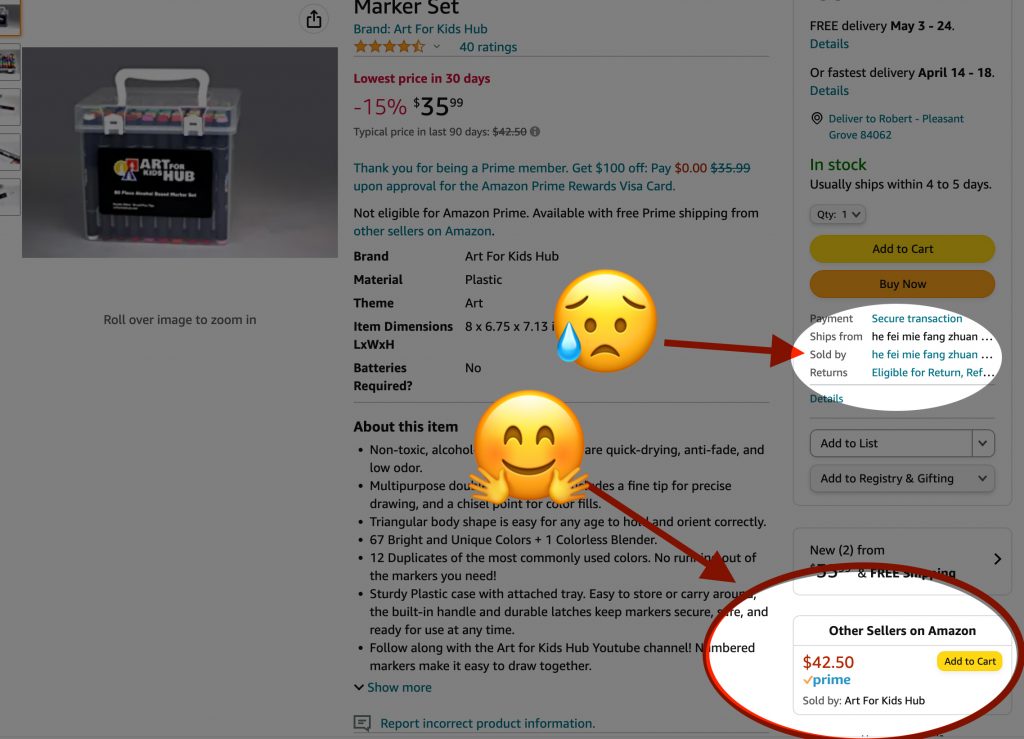Expand the Add to List dropdown arrow
Image resolution: width=1024 pixels, height=739 pixels.
tap(983, 443)
